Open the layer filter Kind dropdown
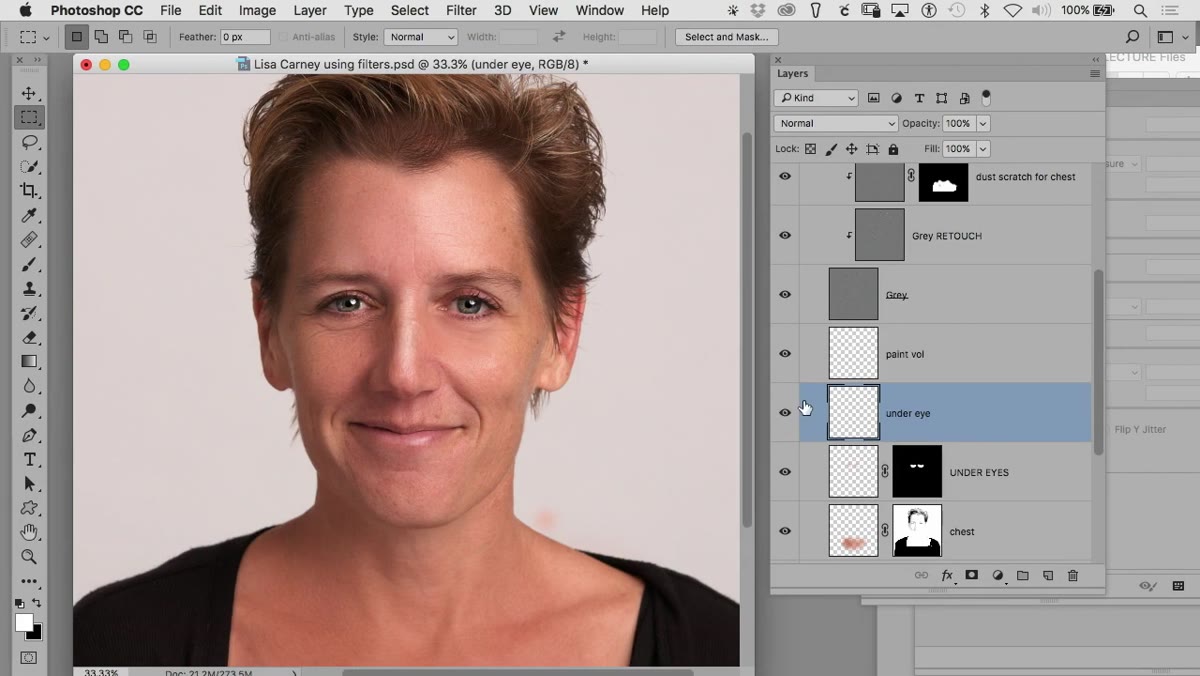The height and width of the screenshot is (676, 1200). click(x=817, y=98)
